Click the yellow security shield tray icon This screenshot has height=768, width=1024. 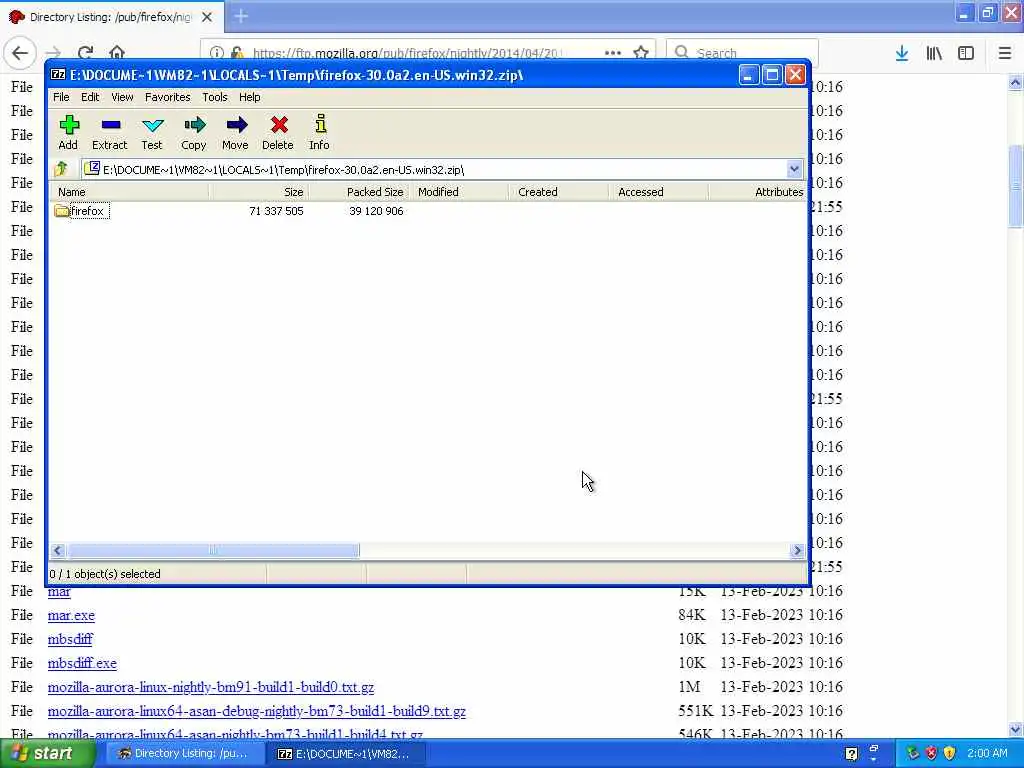pos(950,754)
